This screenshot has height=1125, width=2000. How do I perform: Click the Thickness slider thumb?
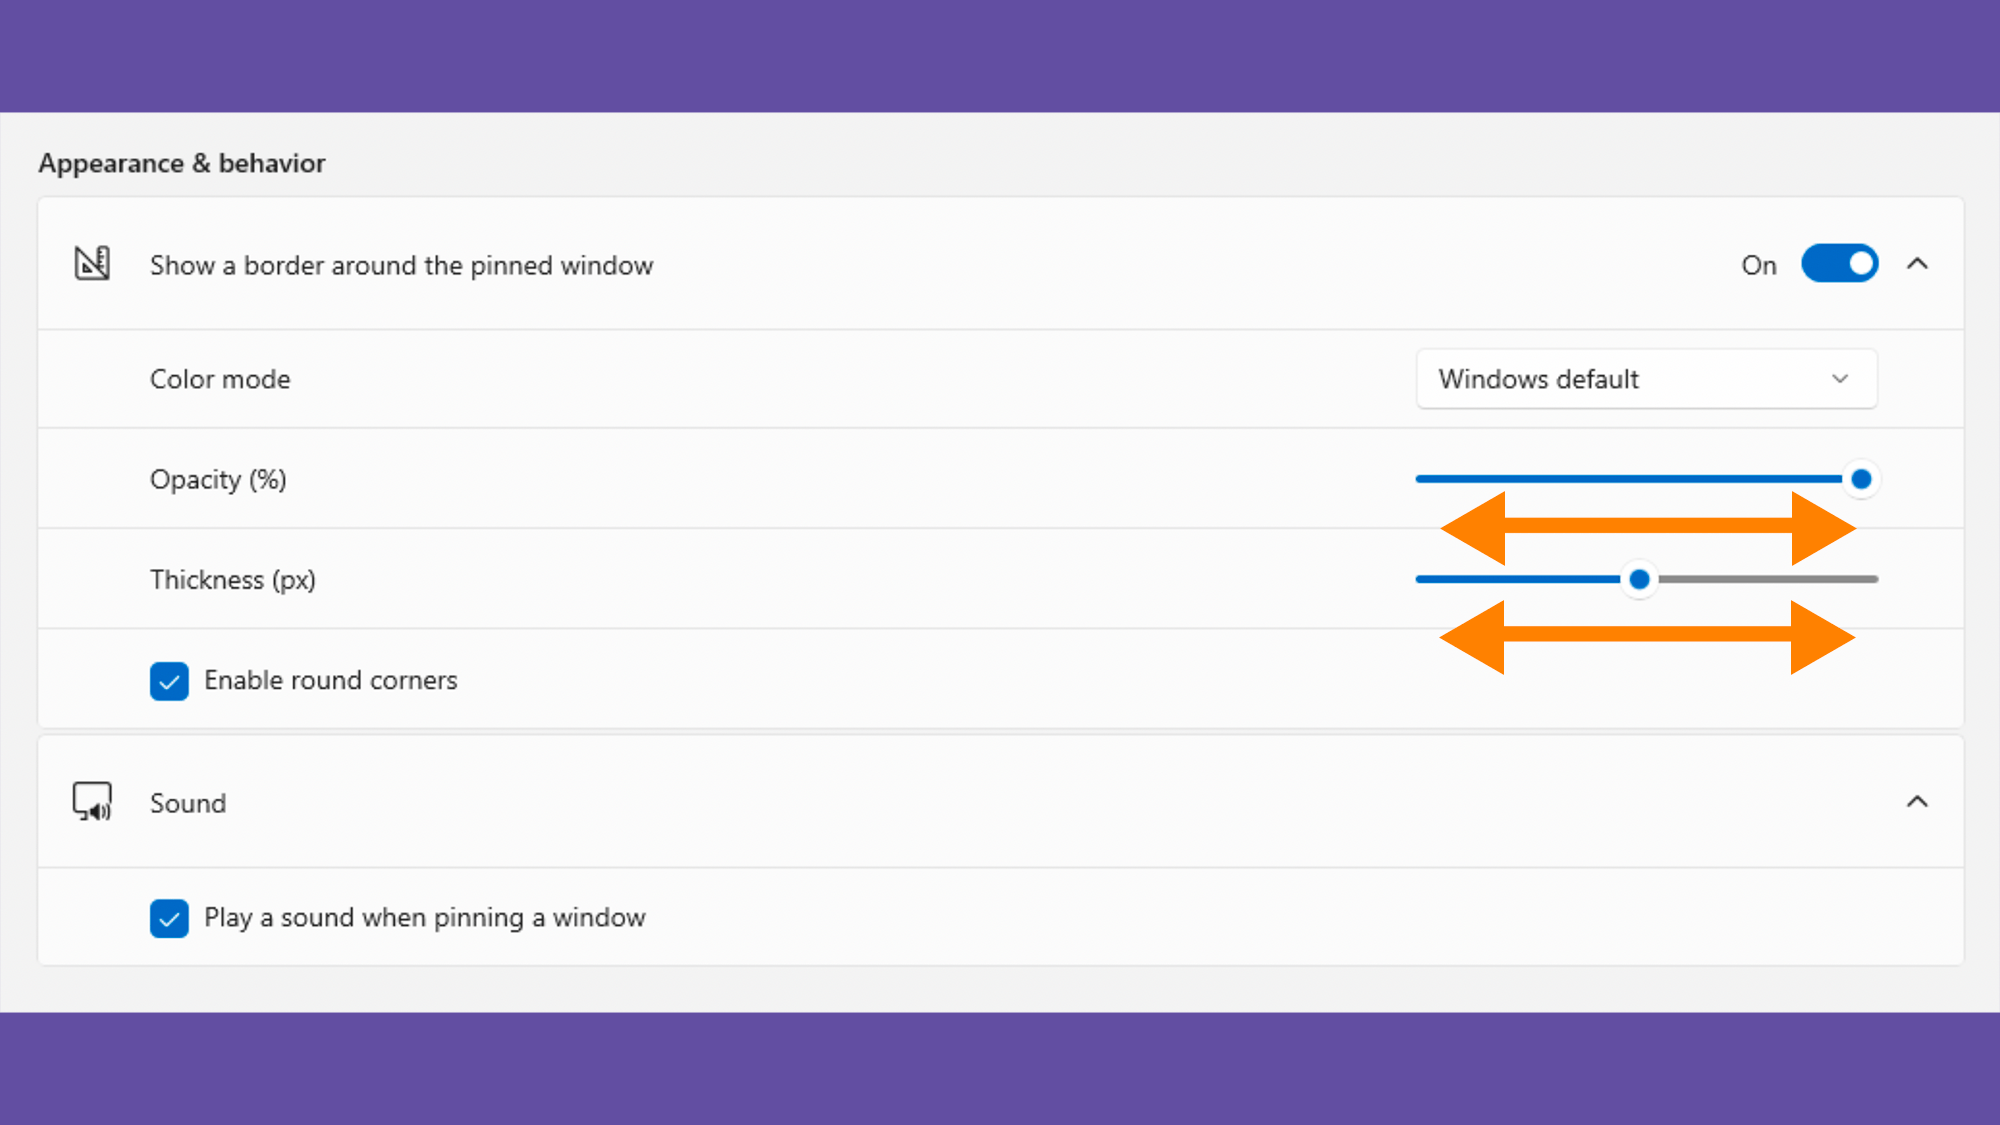click(1639, 579)
